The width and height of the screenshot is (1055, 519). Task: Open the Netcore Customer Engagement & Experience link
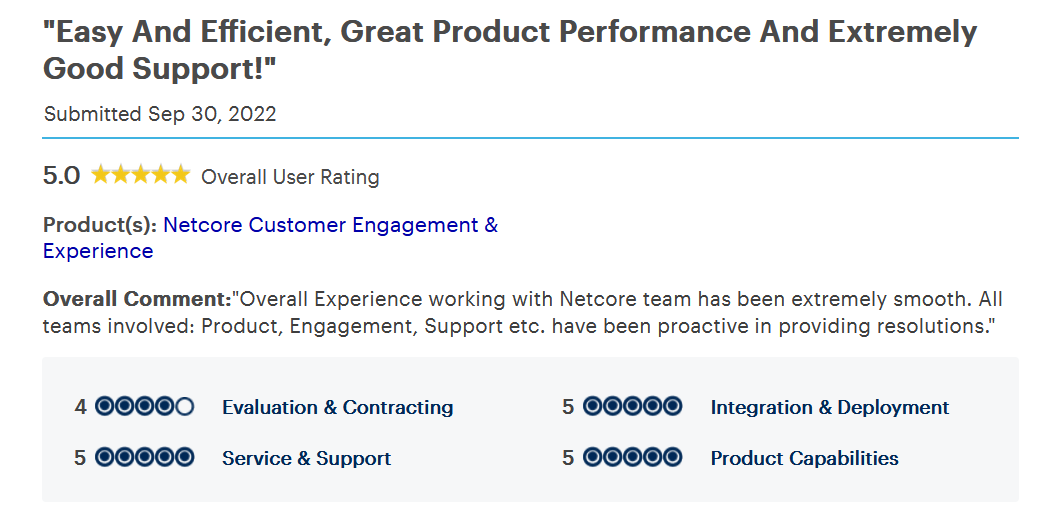[270, 238]
